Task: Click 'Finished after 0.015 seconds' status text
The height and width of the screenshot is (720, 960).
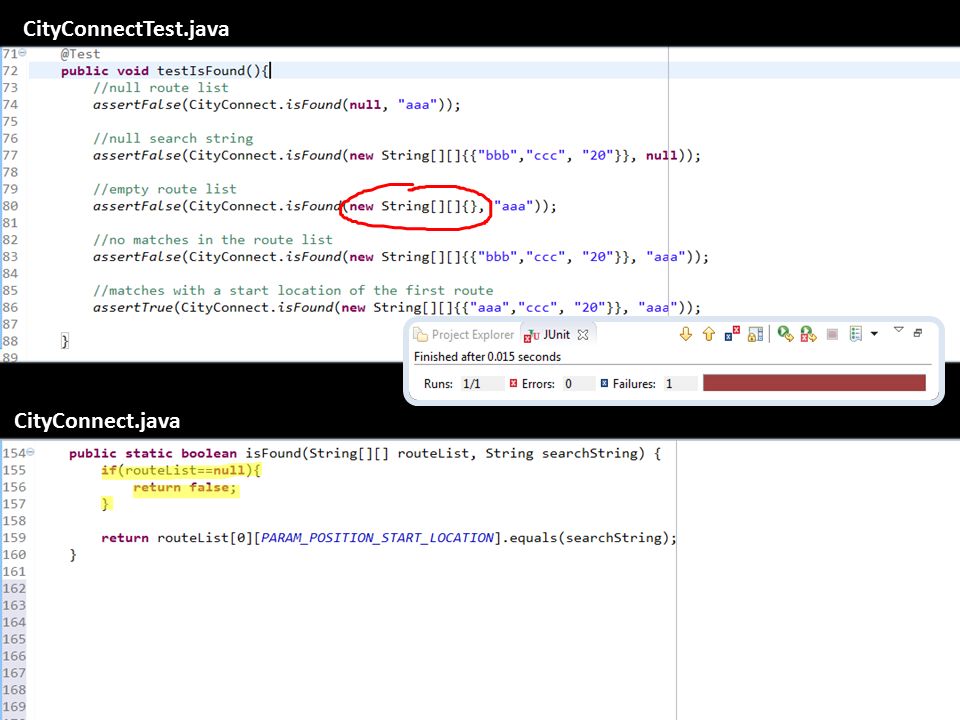Action: (x=487, y=356)
